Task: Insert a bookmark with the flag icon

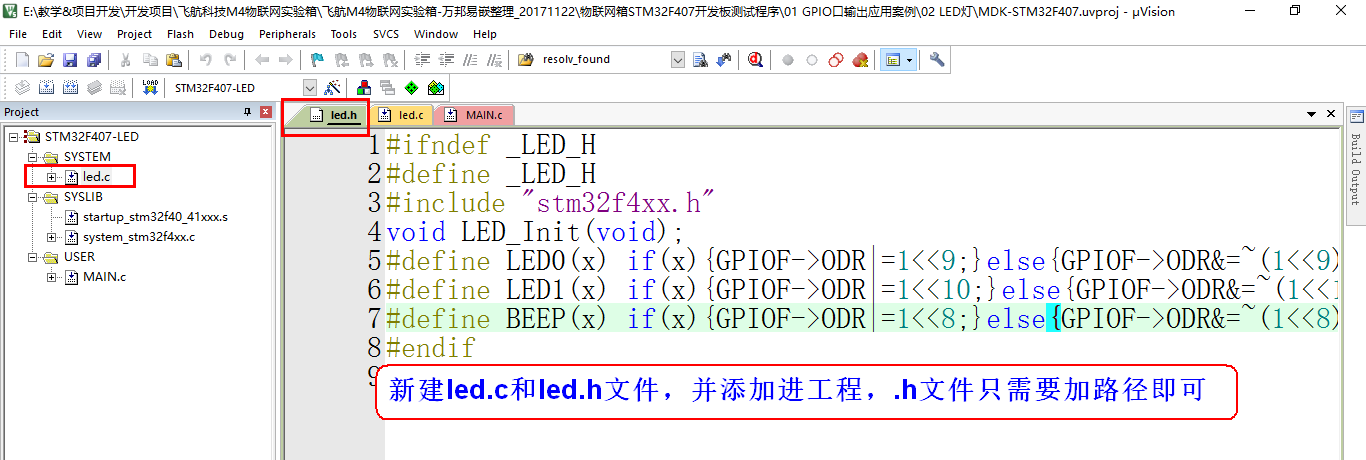Action: [317, 60]
